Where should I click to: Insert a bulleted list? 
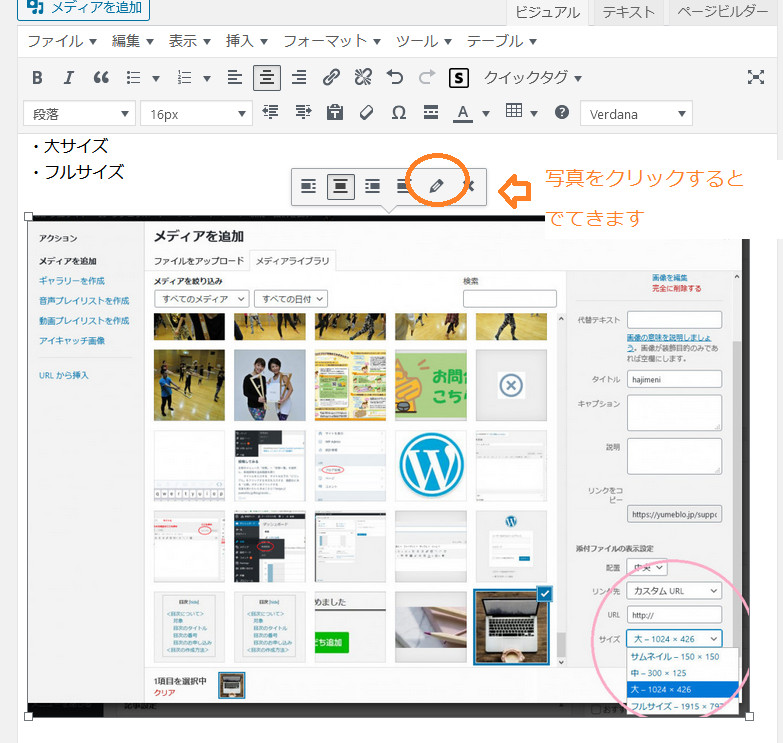133,78
